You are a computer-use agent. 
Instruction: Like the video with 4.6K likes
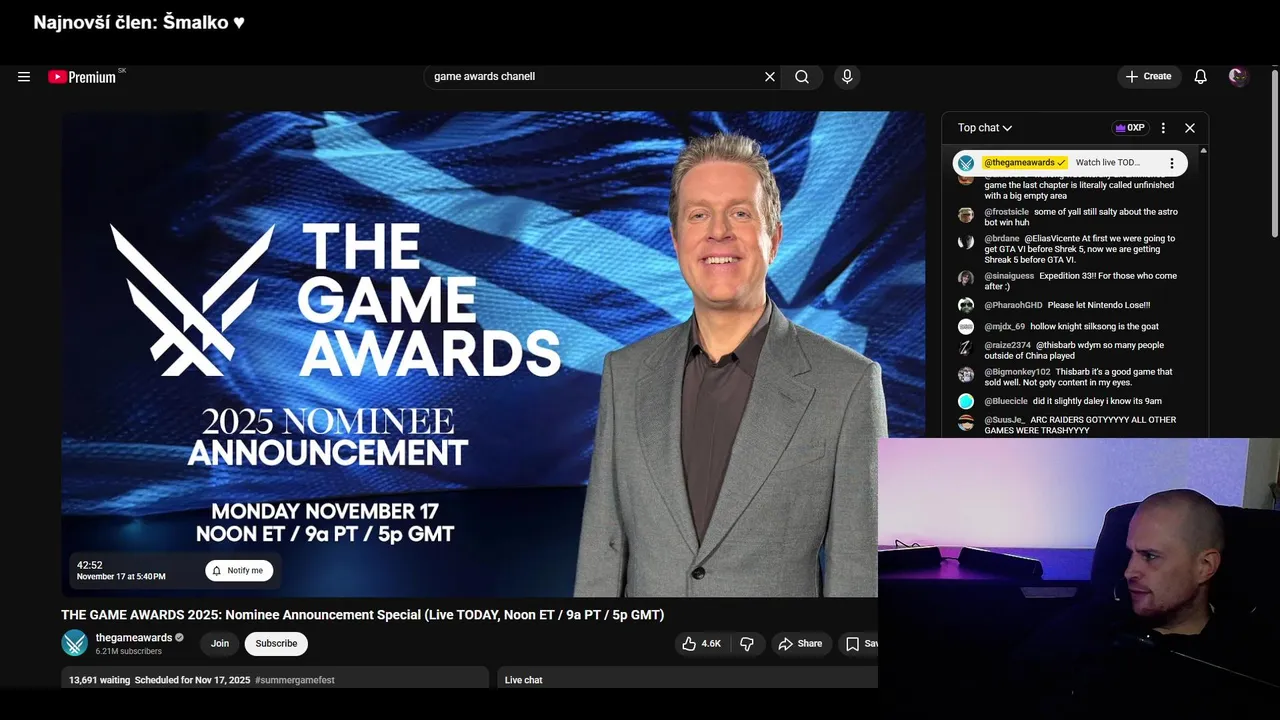click(702, 644)
